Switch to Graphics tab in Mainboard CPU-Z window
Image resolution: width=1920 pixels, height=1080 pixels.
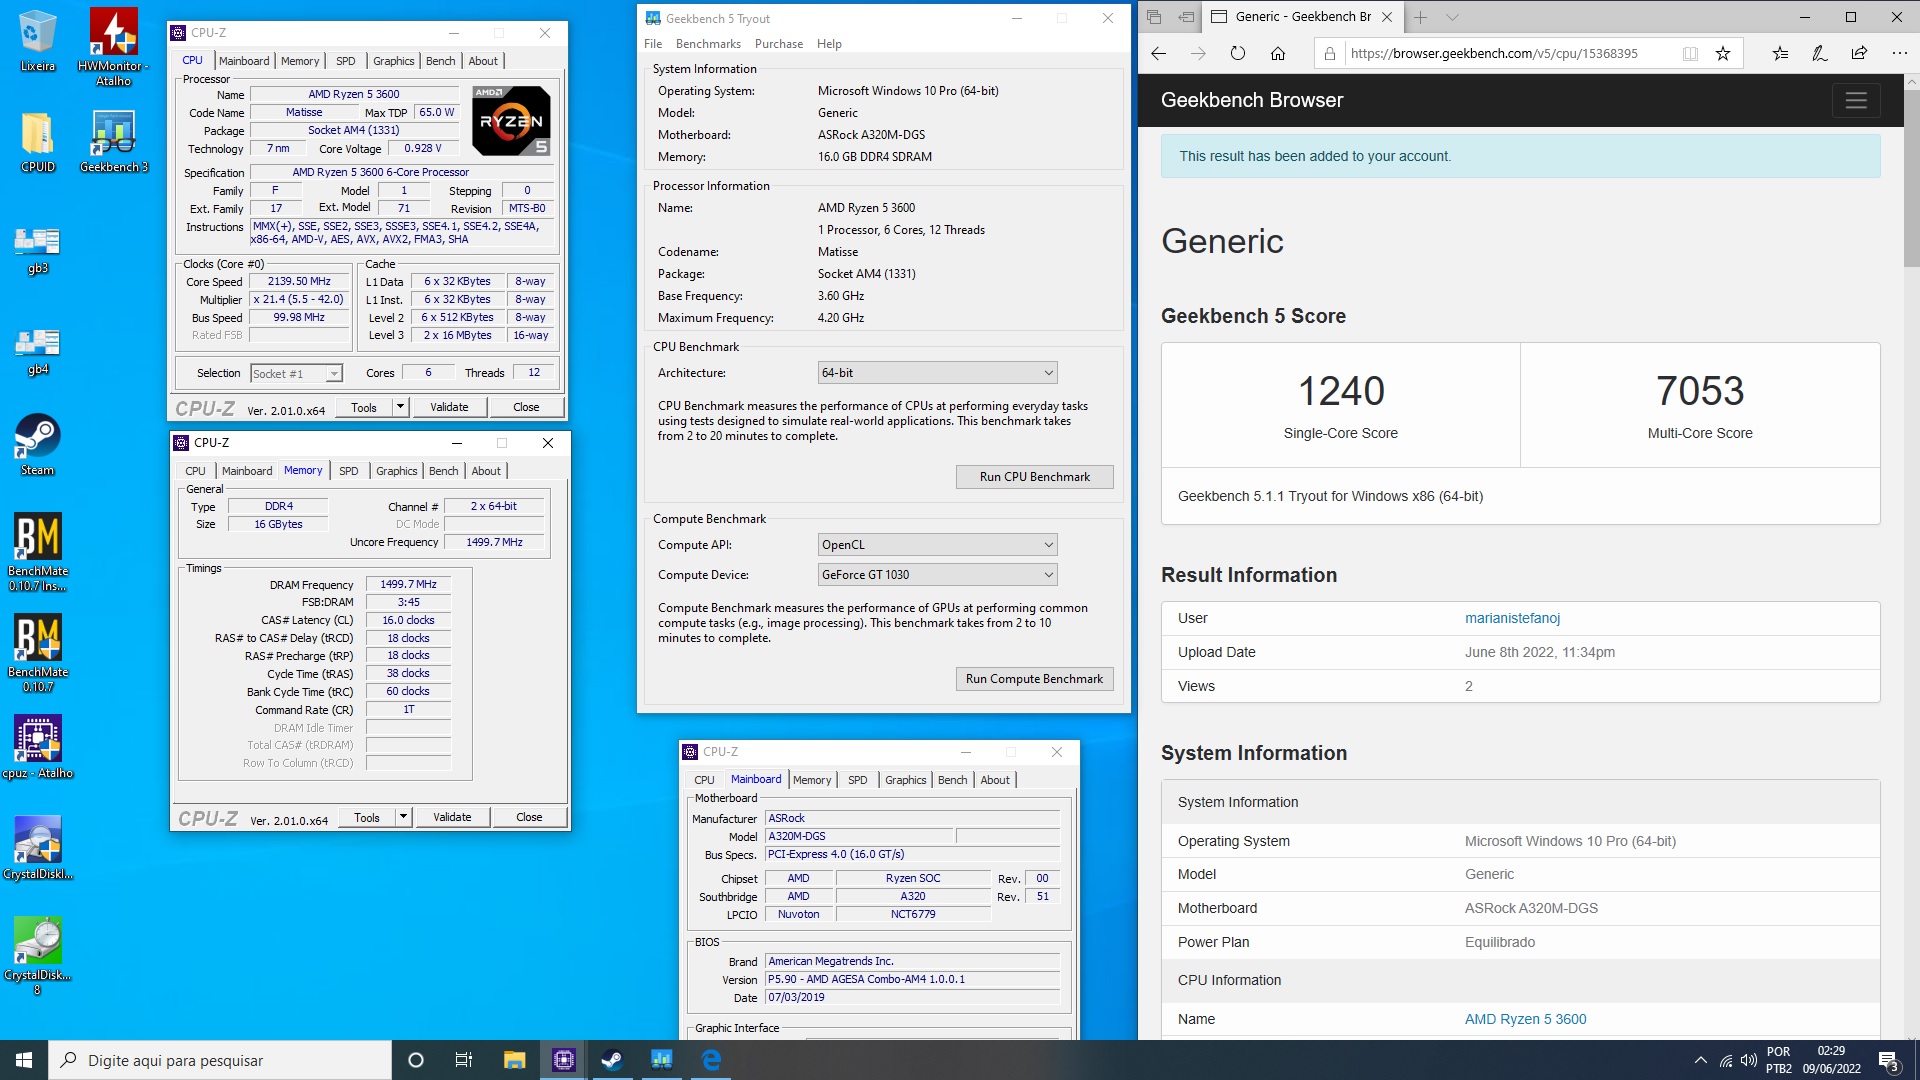pyautogui.click(x=905, y=780)
